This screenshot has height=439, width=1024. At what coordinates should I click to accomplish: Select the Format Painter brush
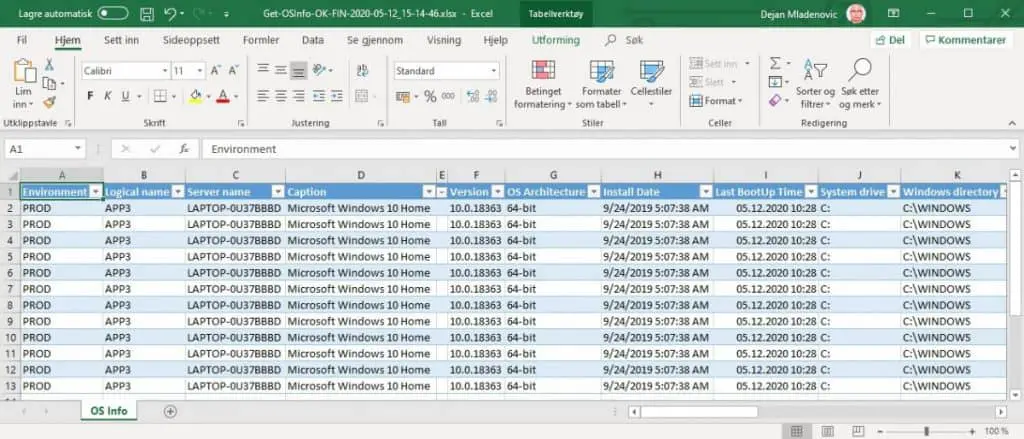[x=49, y=102]
